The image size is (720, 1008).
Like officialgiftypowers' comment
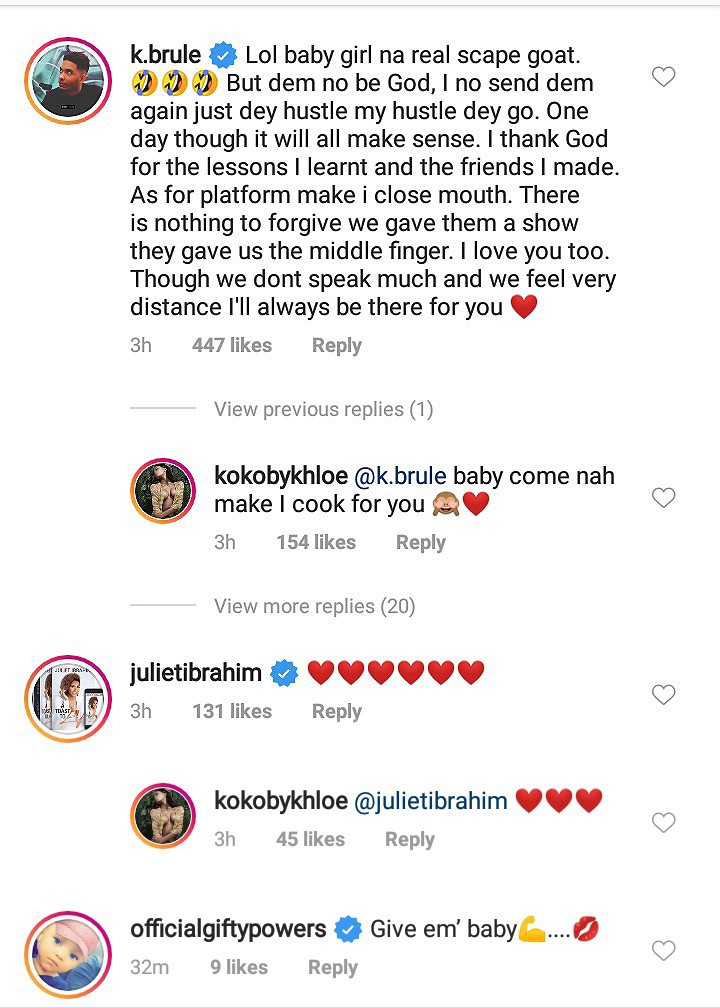pos(663,950)
